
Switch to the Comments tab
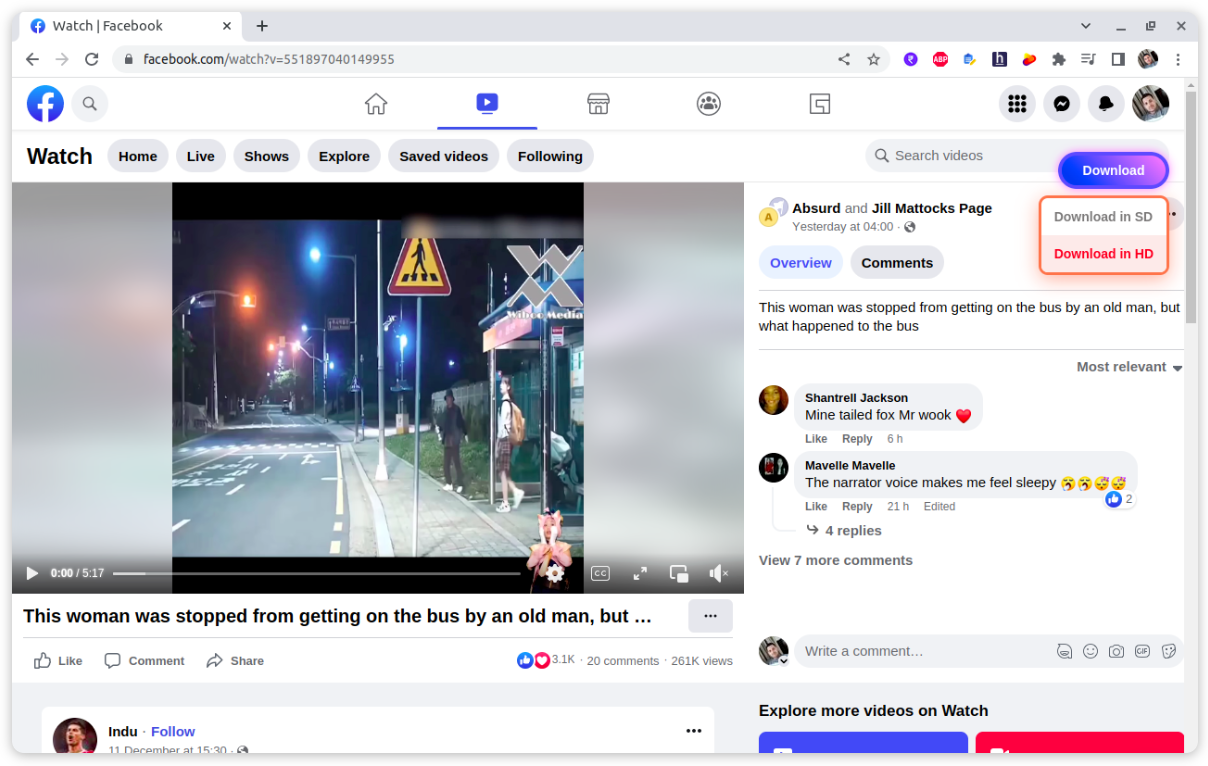[x=897, y=262]
